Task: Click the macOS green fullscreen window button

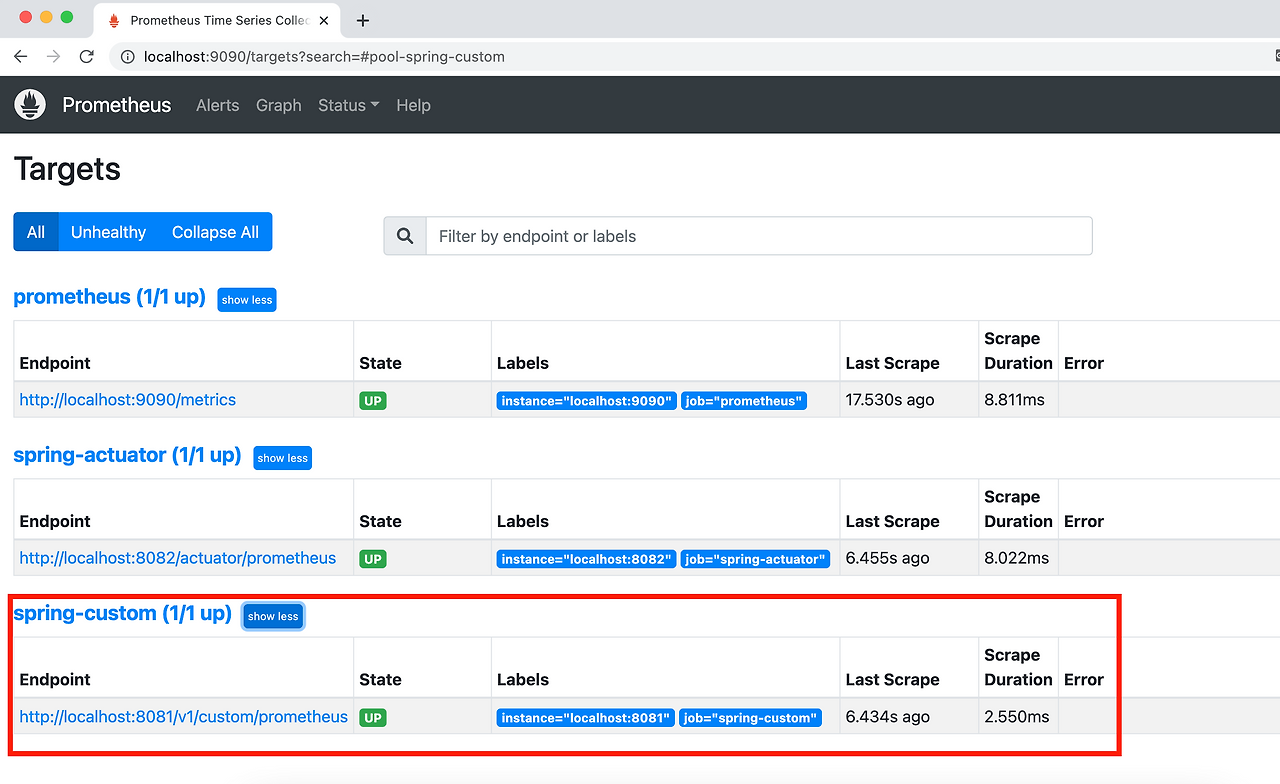Action: (67, 17)
